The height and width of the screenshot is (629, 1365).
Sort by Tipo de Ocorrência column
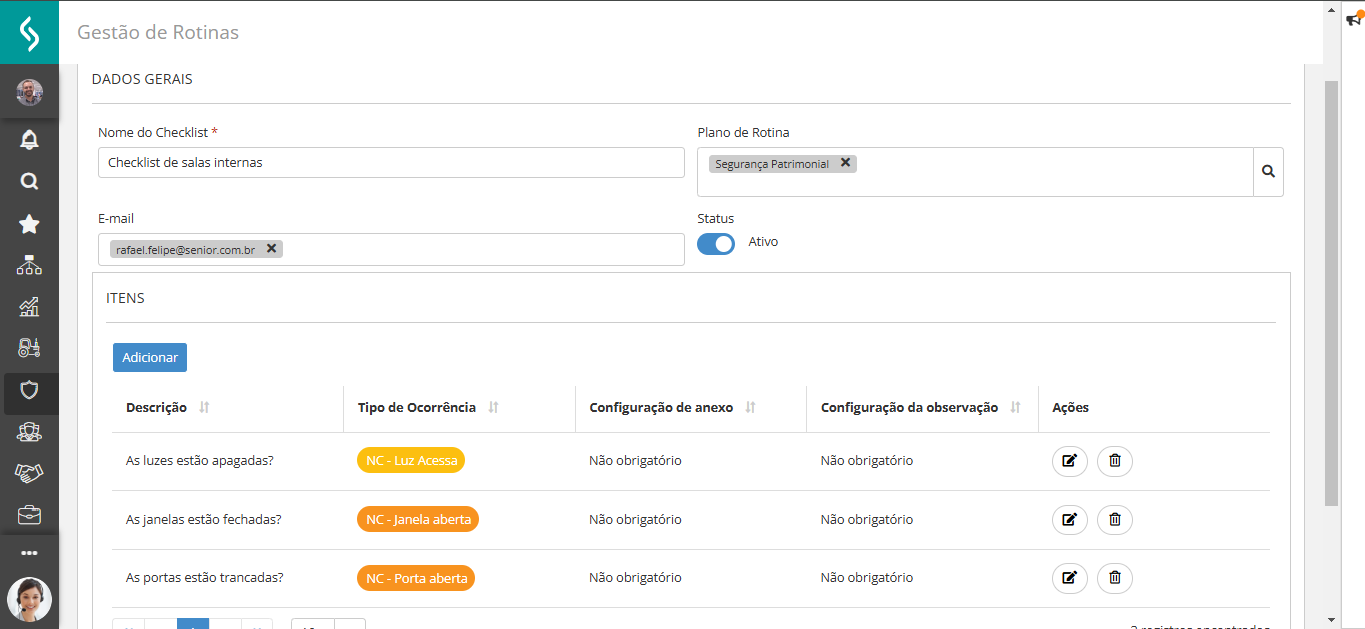click(x=493, y=408)
